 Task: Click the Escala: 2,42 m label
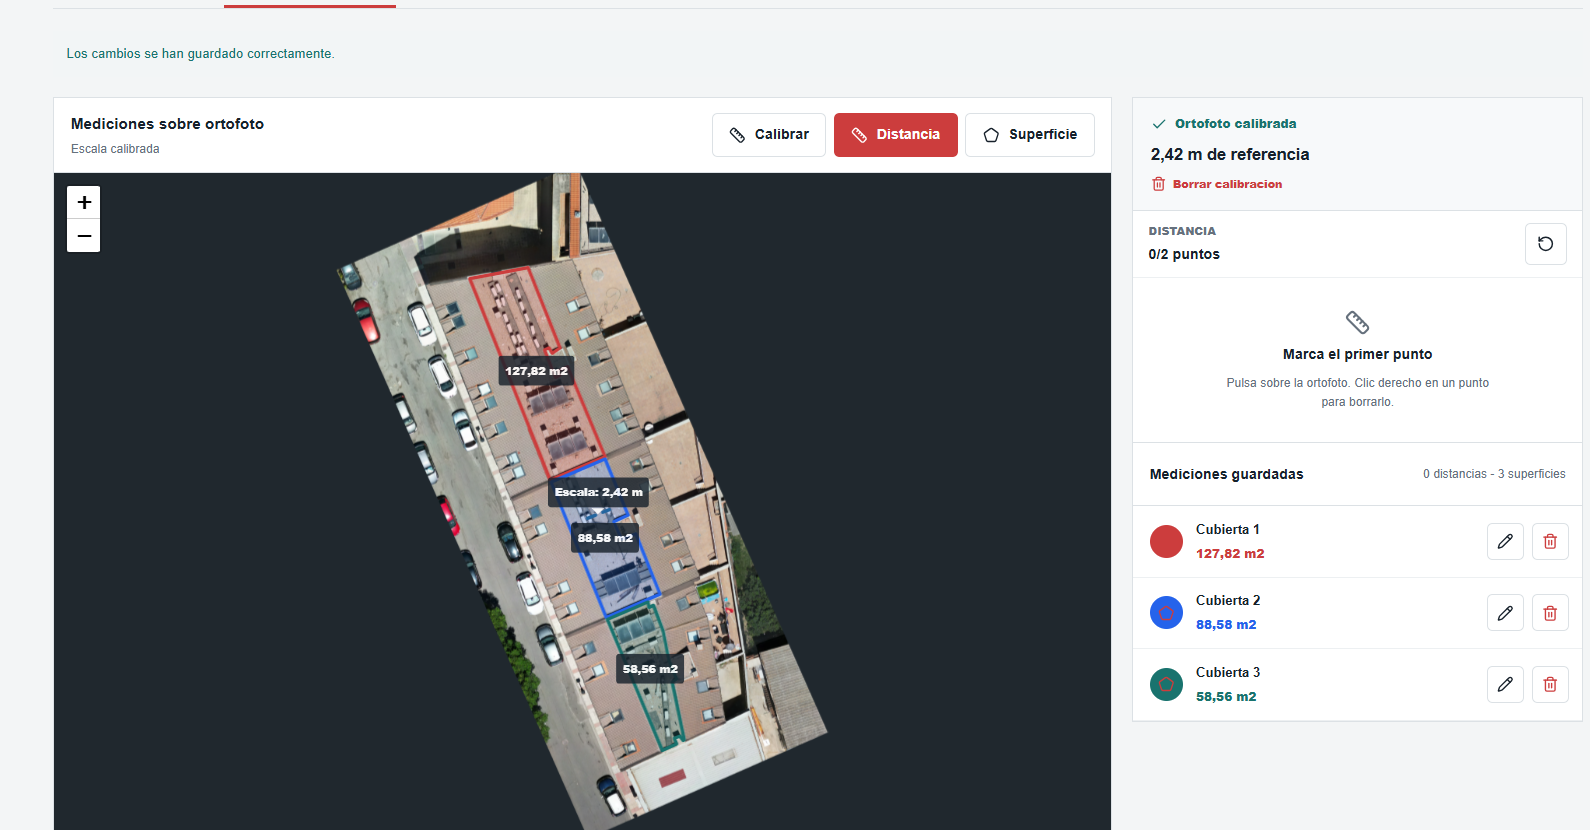(x=599, y=492)
